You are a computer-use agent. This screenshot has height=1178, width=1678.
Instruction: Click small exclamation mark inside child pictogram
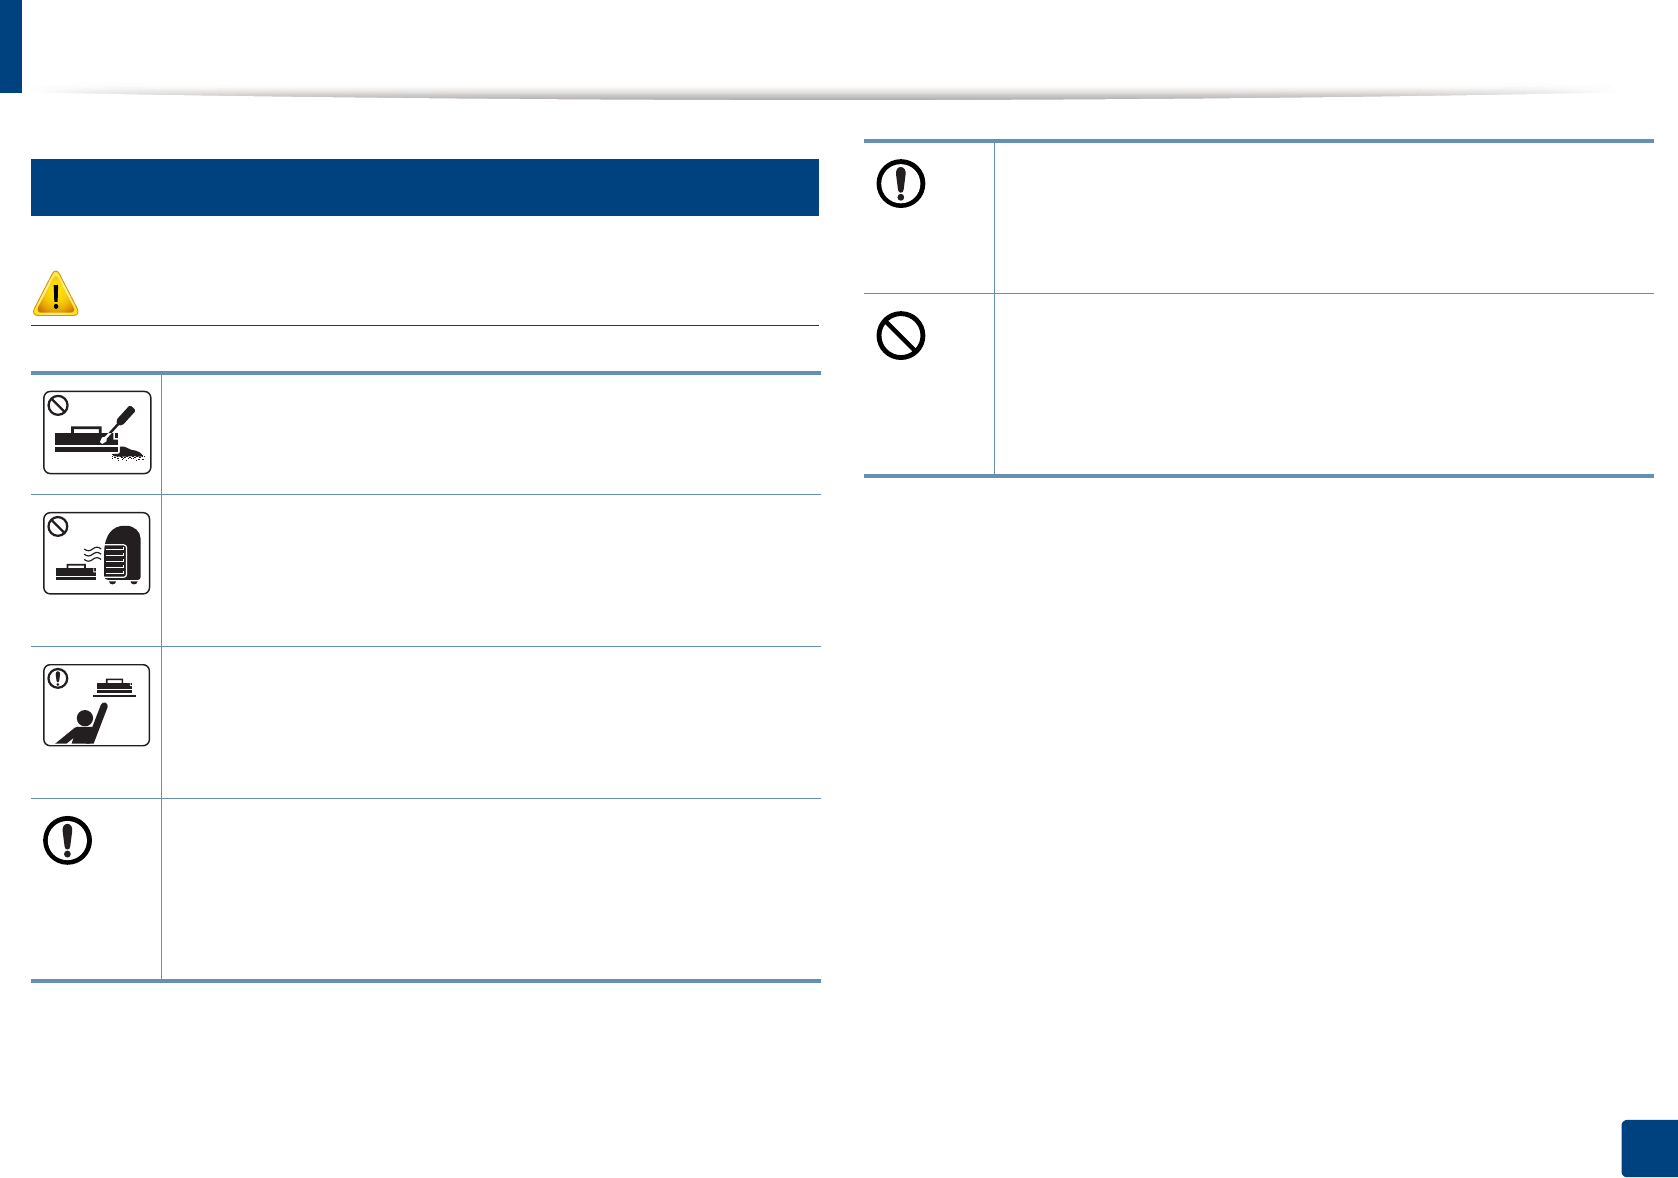click(x=59, y=679)
